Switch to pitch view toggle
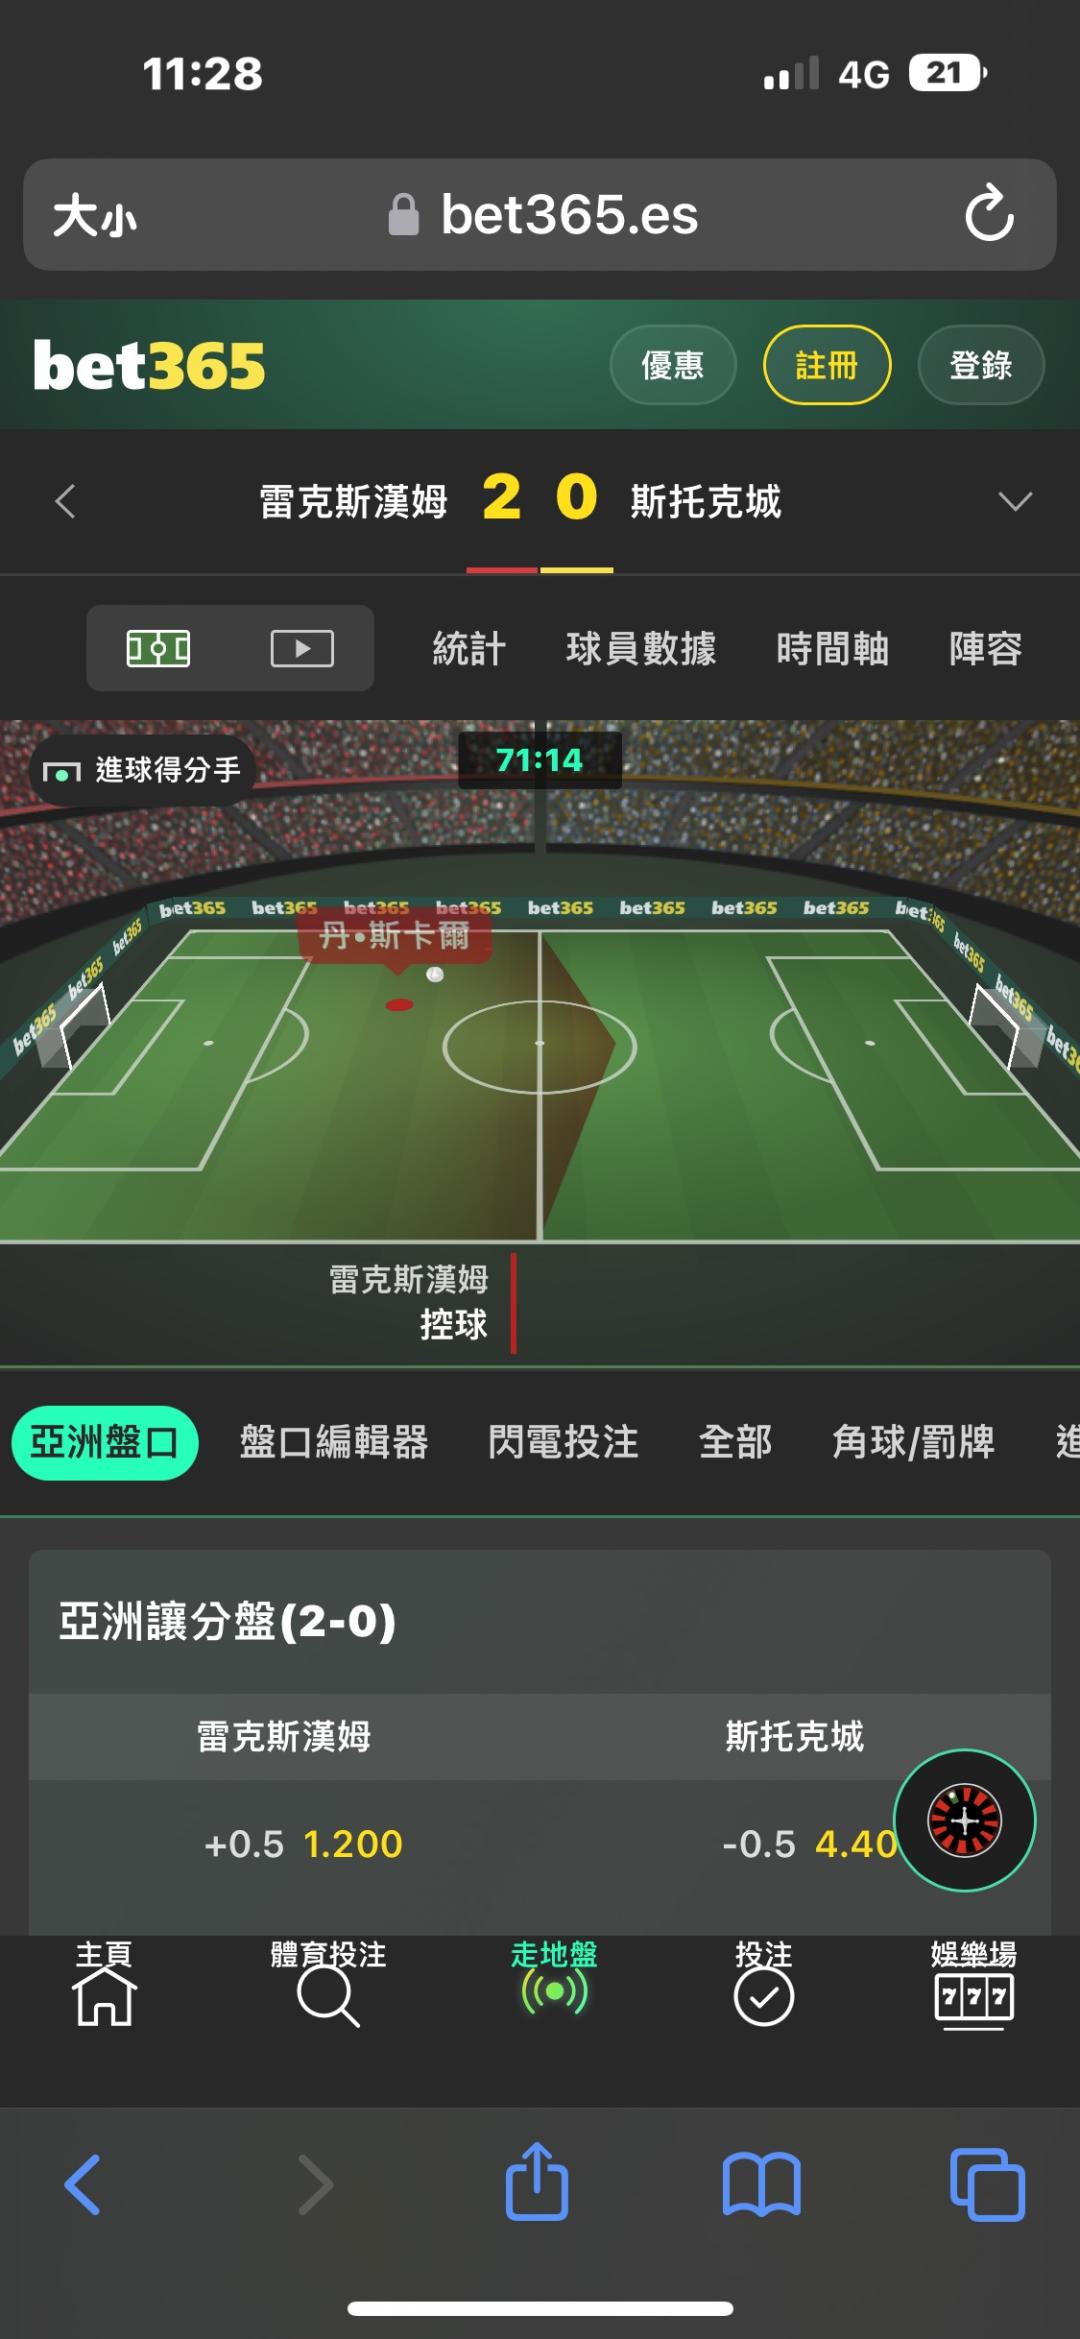 (158, 648)
